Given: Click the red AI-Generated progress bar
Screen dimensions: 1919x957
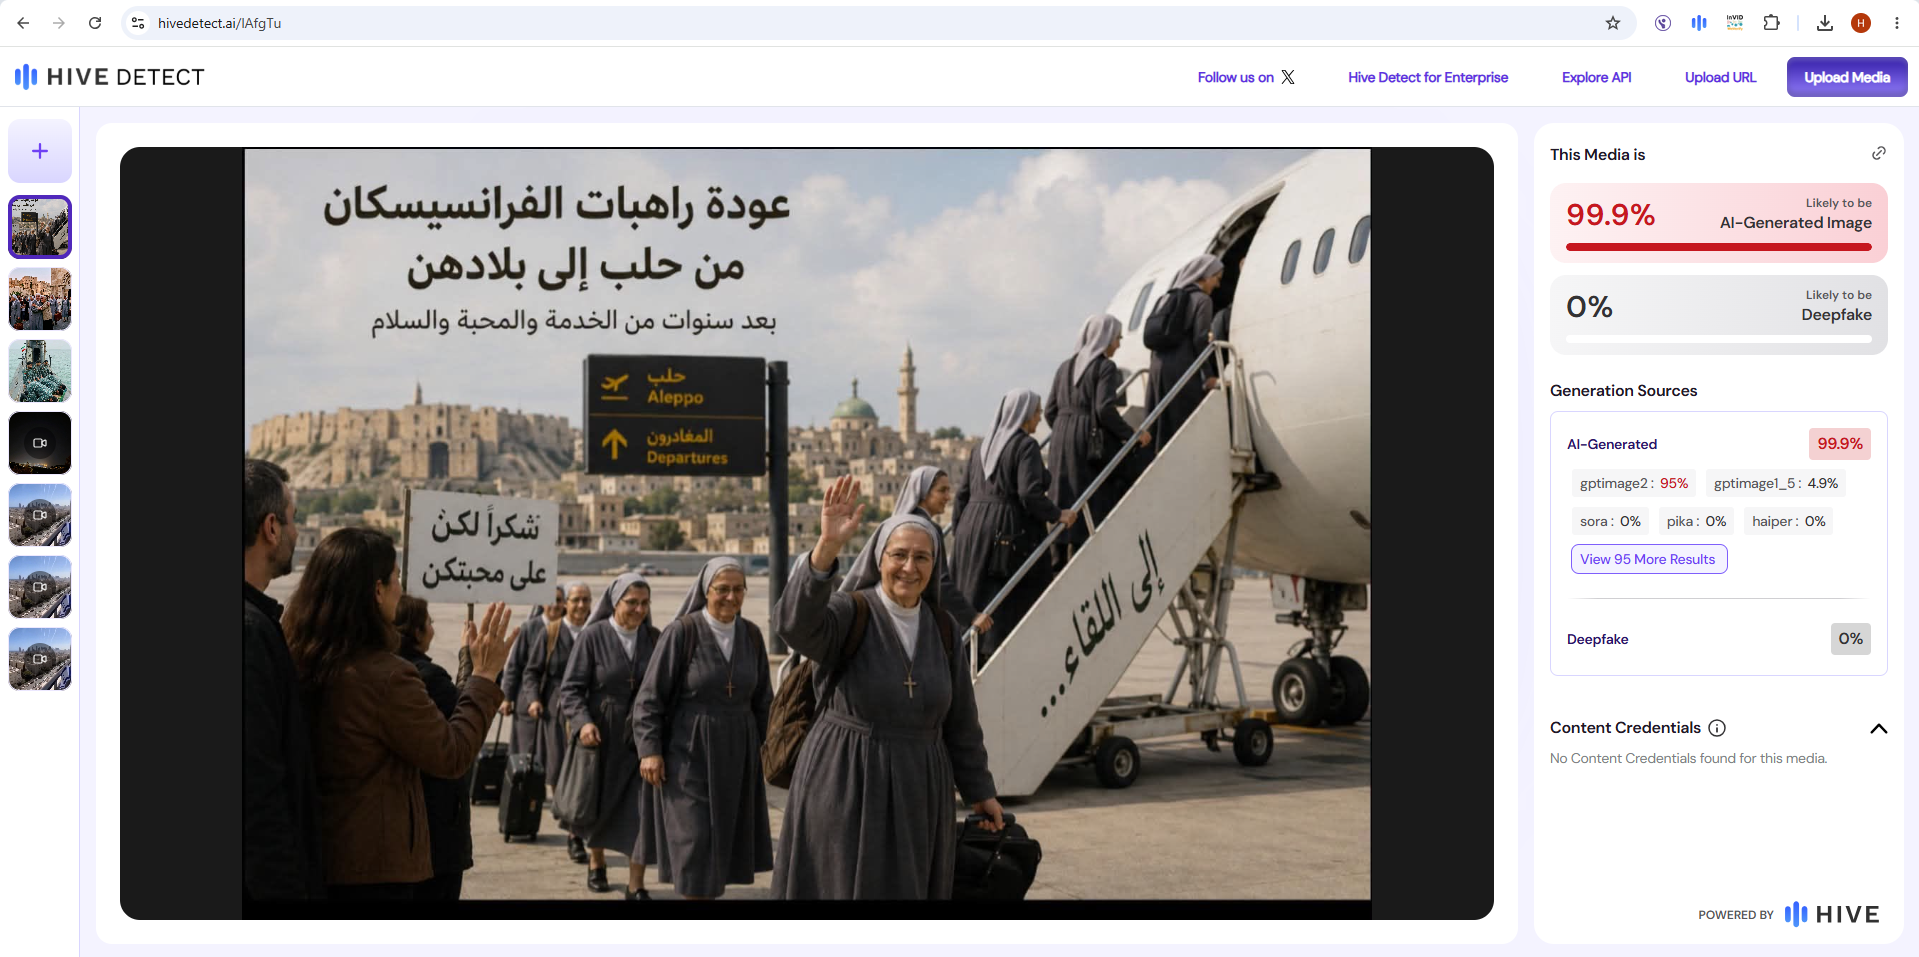Looking at the screenshot, I should (1719, 247).
